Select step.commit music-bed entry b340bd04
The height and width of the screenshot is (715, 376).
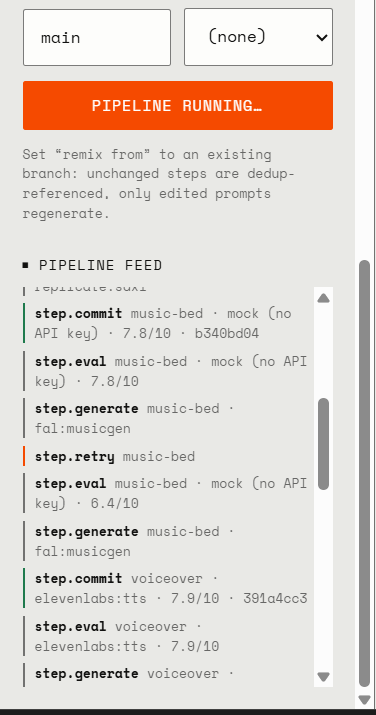point(166,323)
